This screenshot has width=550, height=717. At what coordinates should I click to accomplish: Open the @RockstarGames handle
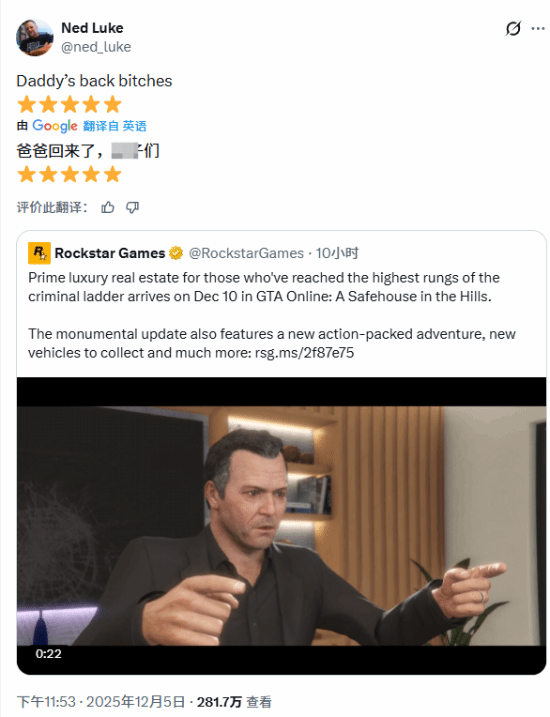[x=246, y=253]
